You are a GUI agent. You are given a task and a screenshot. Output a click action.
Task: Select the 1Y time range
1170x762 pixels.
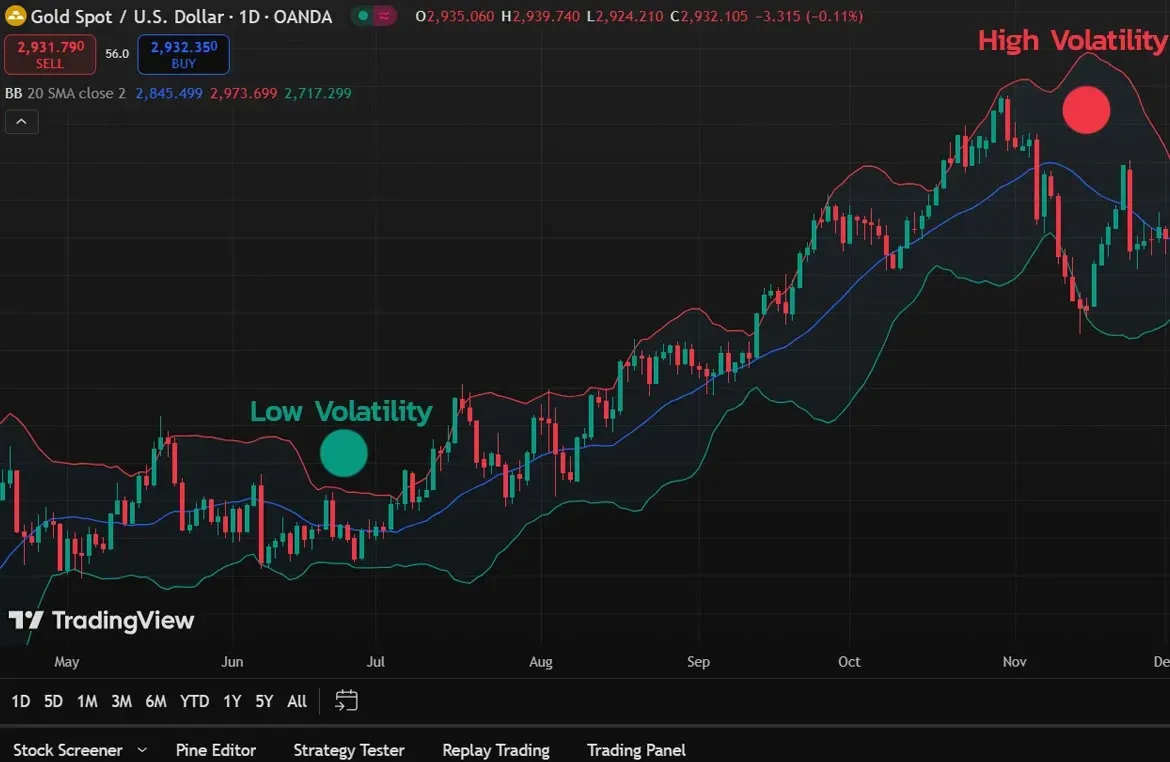(x=233, y=702)
